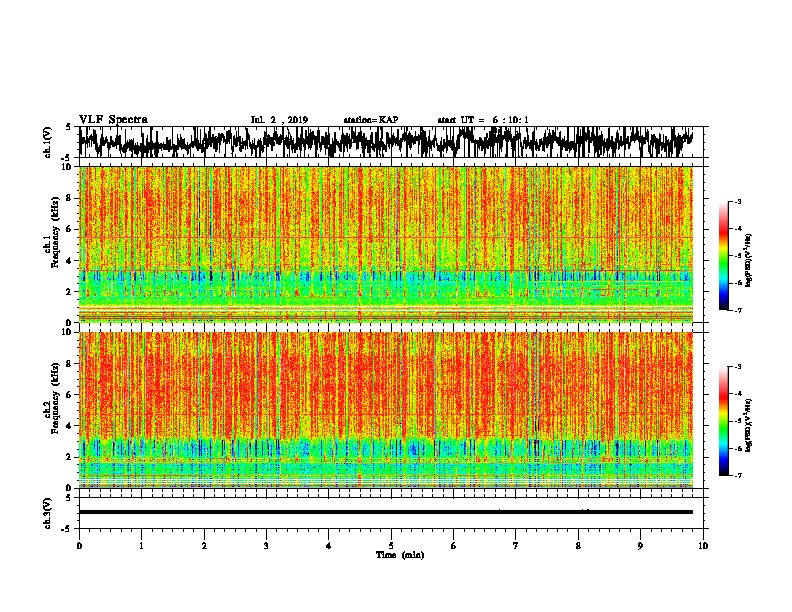The image size is (792, 612).
Task: Click the "-3" label on the ch.2 colorbar
Action: [x=737, y=367]
